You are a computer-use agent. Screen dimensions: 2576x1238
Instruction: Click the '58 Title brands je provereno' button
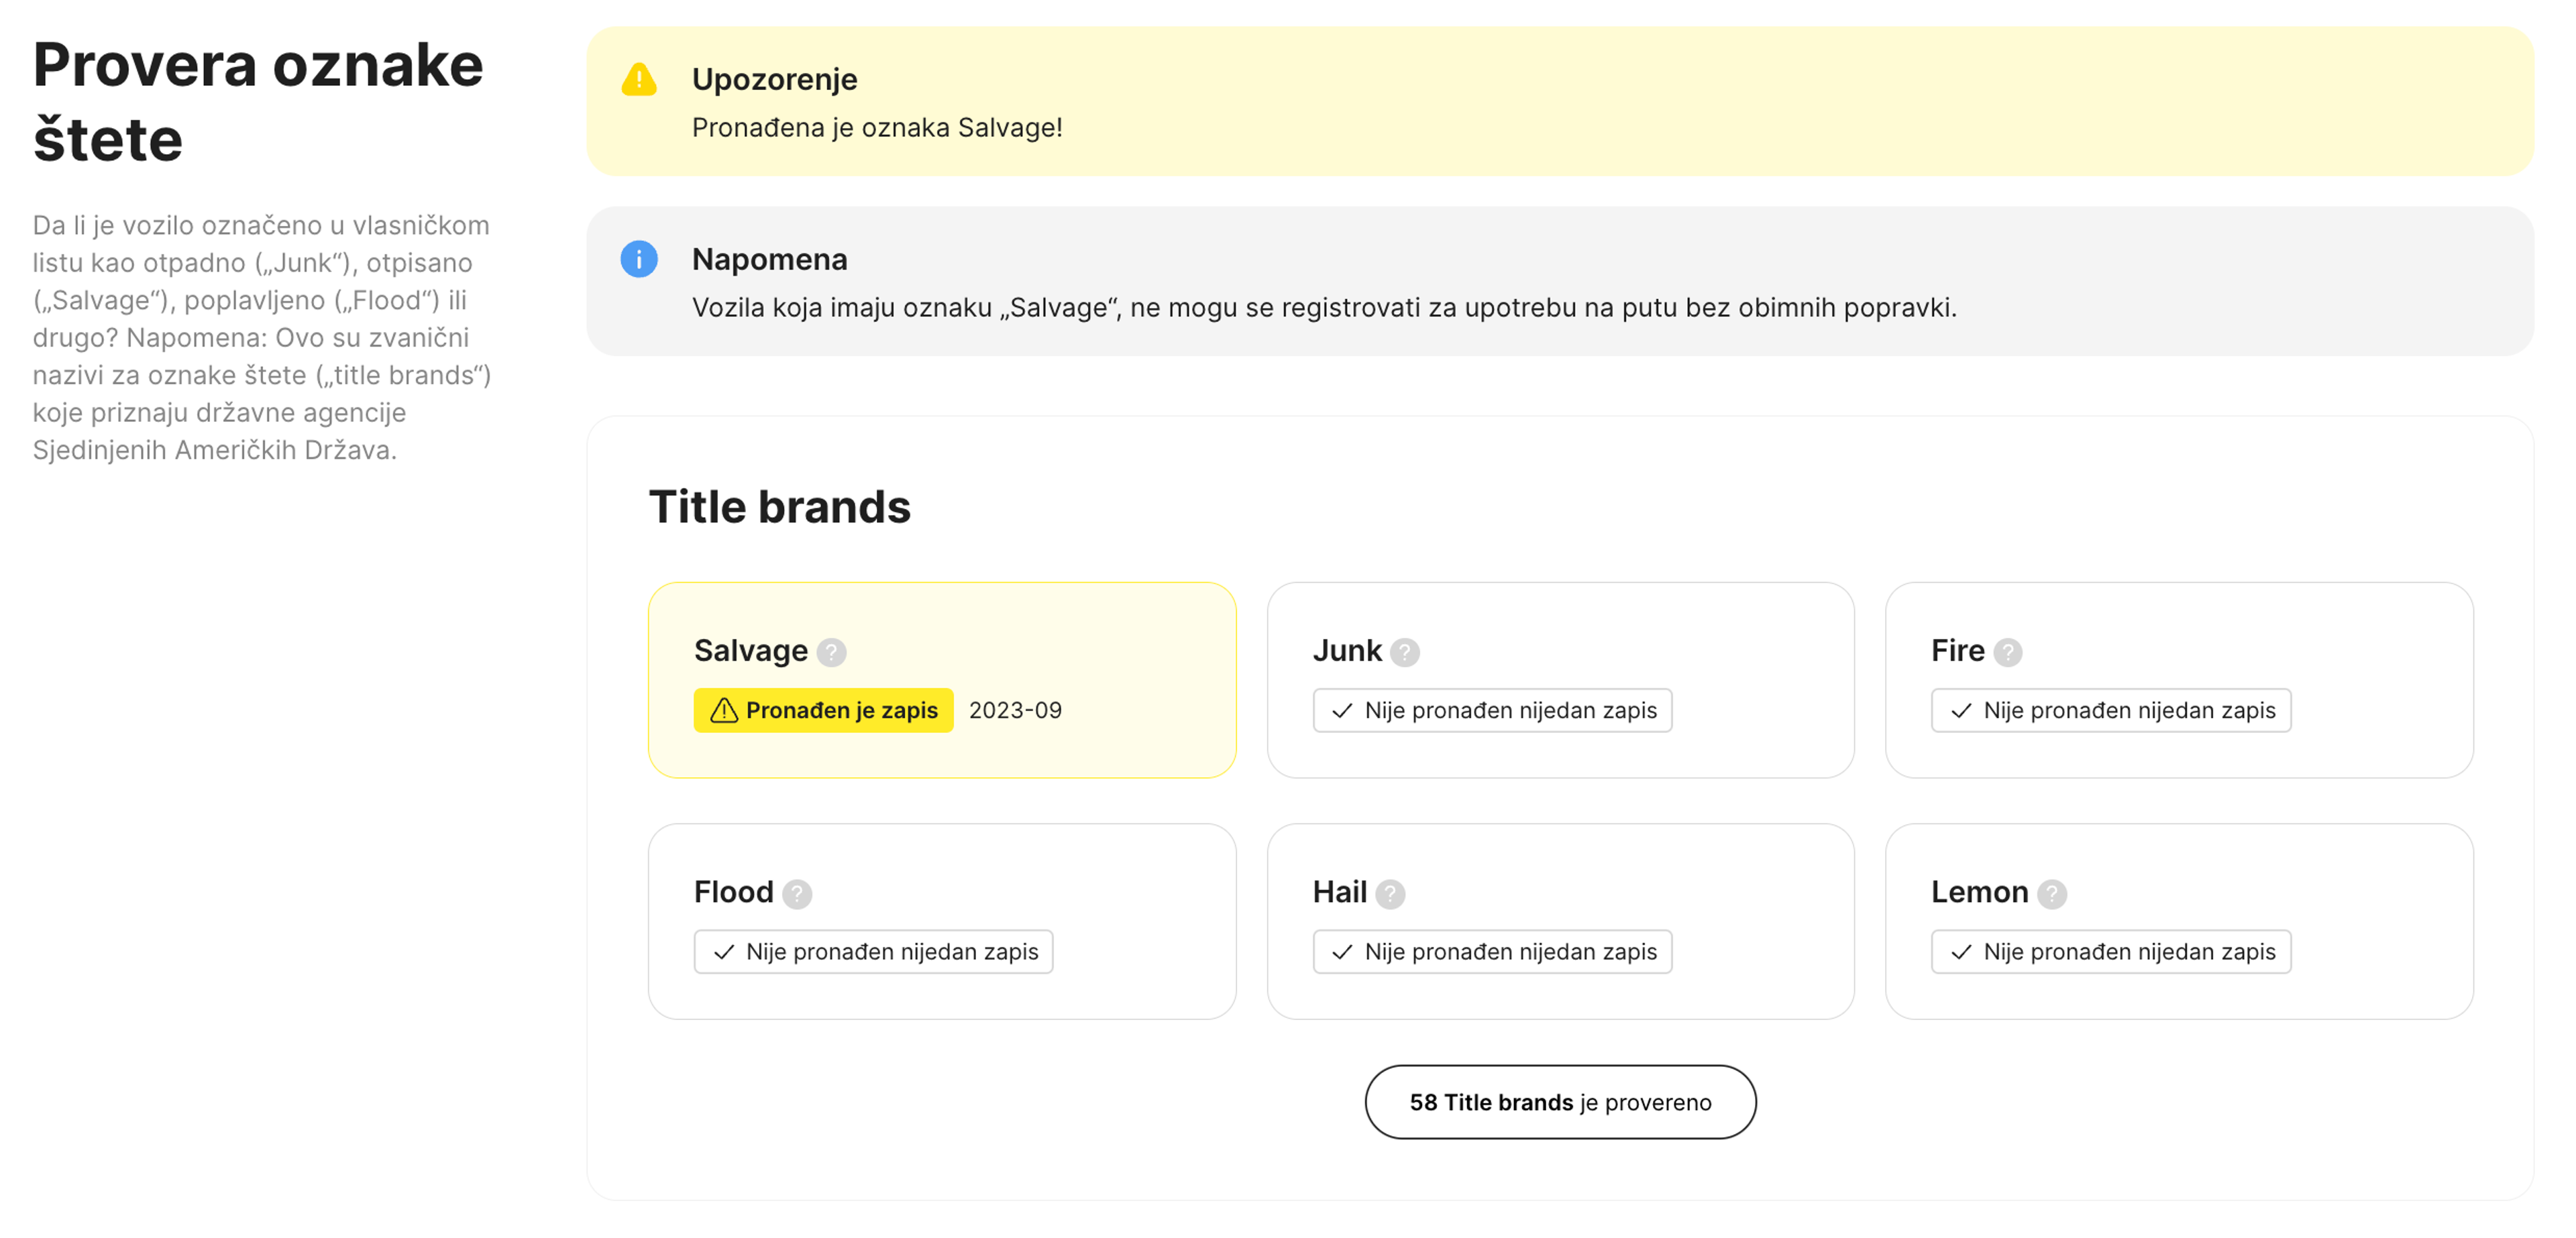(x=1559, y=1101)
